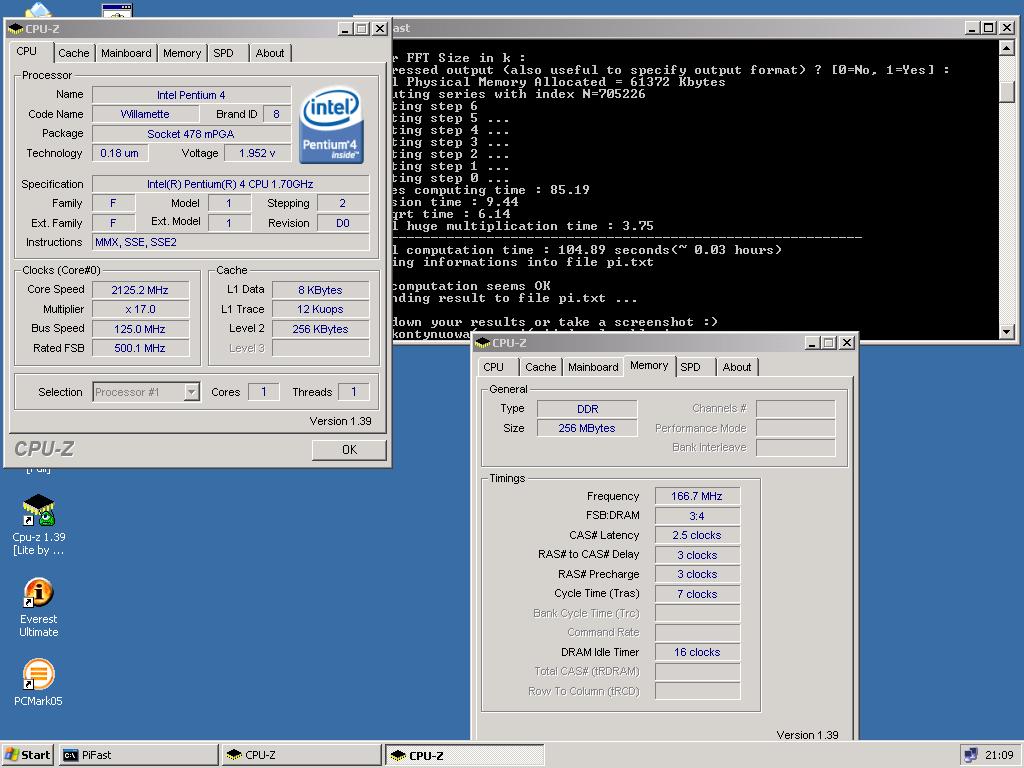This screenshot has height=768, width=1024.
Task: Click the Specification field Pentium 4 1.70GHz
Action: 231,184
